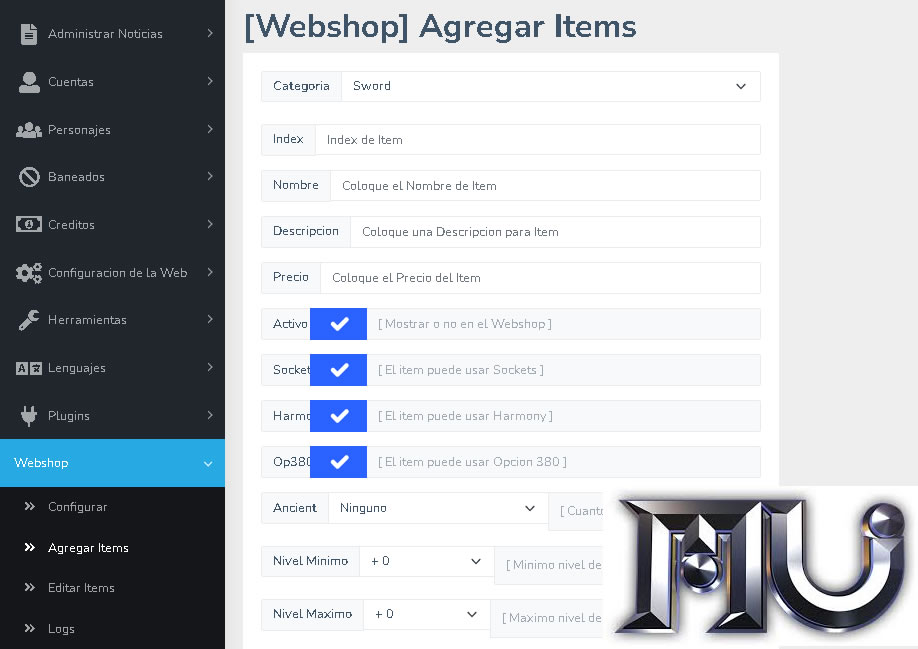Expand Configuracion de la Web chevron
918x649 pixels.
pyautogui.click(x=210, y=272)
